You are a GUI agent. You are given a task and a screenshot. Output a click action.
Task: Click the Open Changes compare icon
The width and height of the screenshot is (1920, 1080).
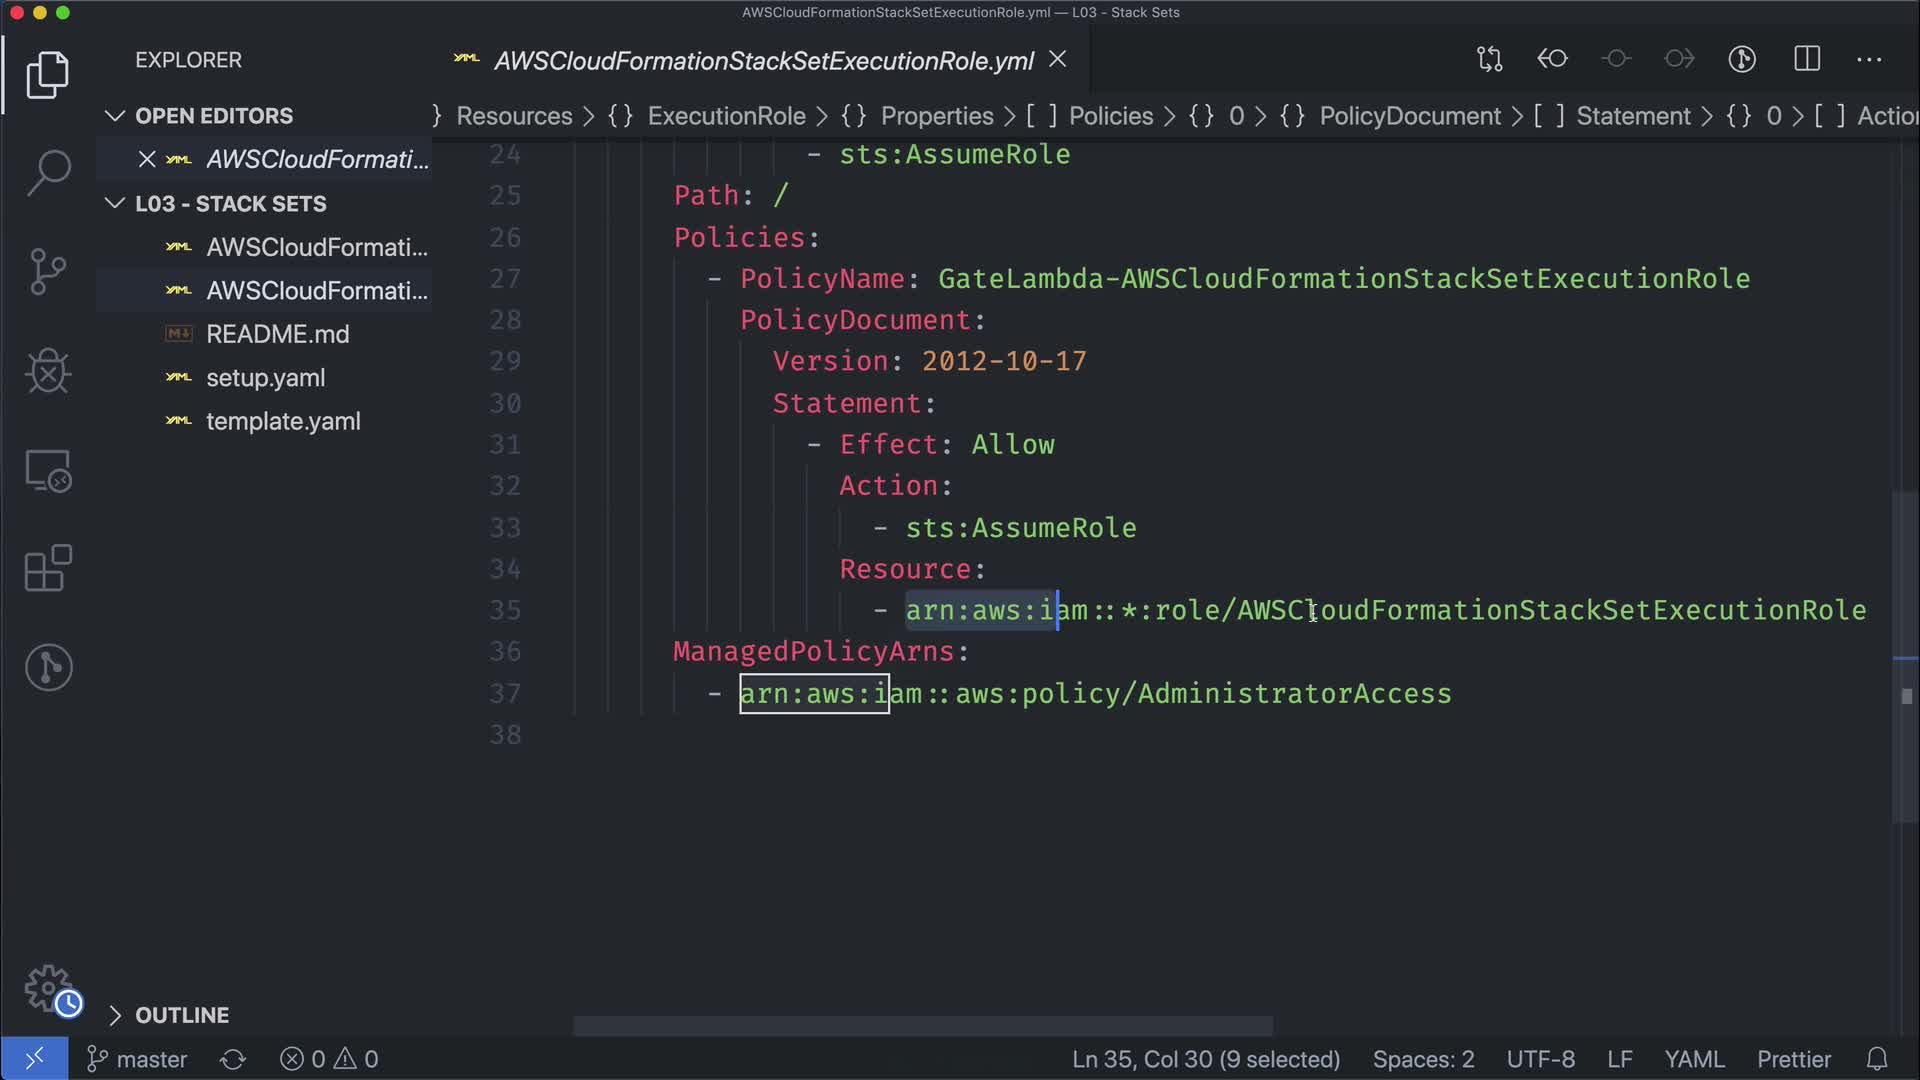(x=1489, y=59)
